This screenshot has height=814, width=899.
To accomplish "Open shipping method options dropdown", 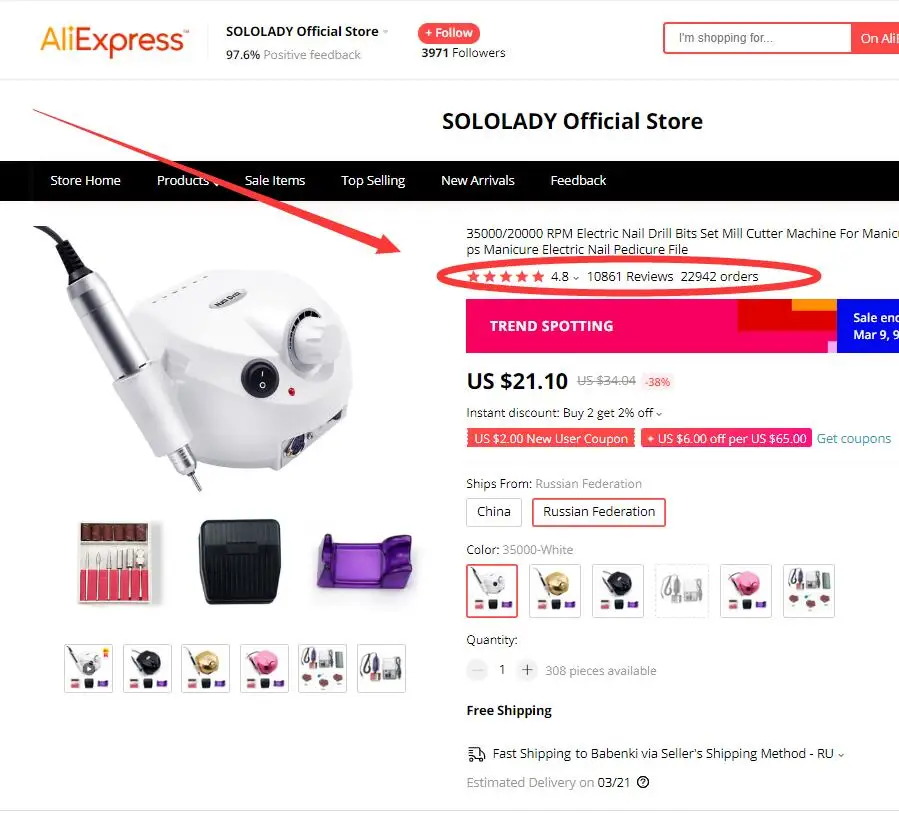I will [841, 755].
